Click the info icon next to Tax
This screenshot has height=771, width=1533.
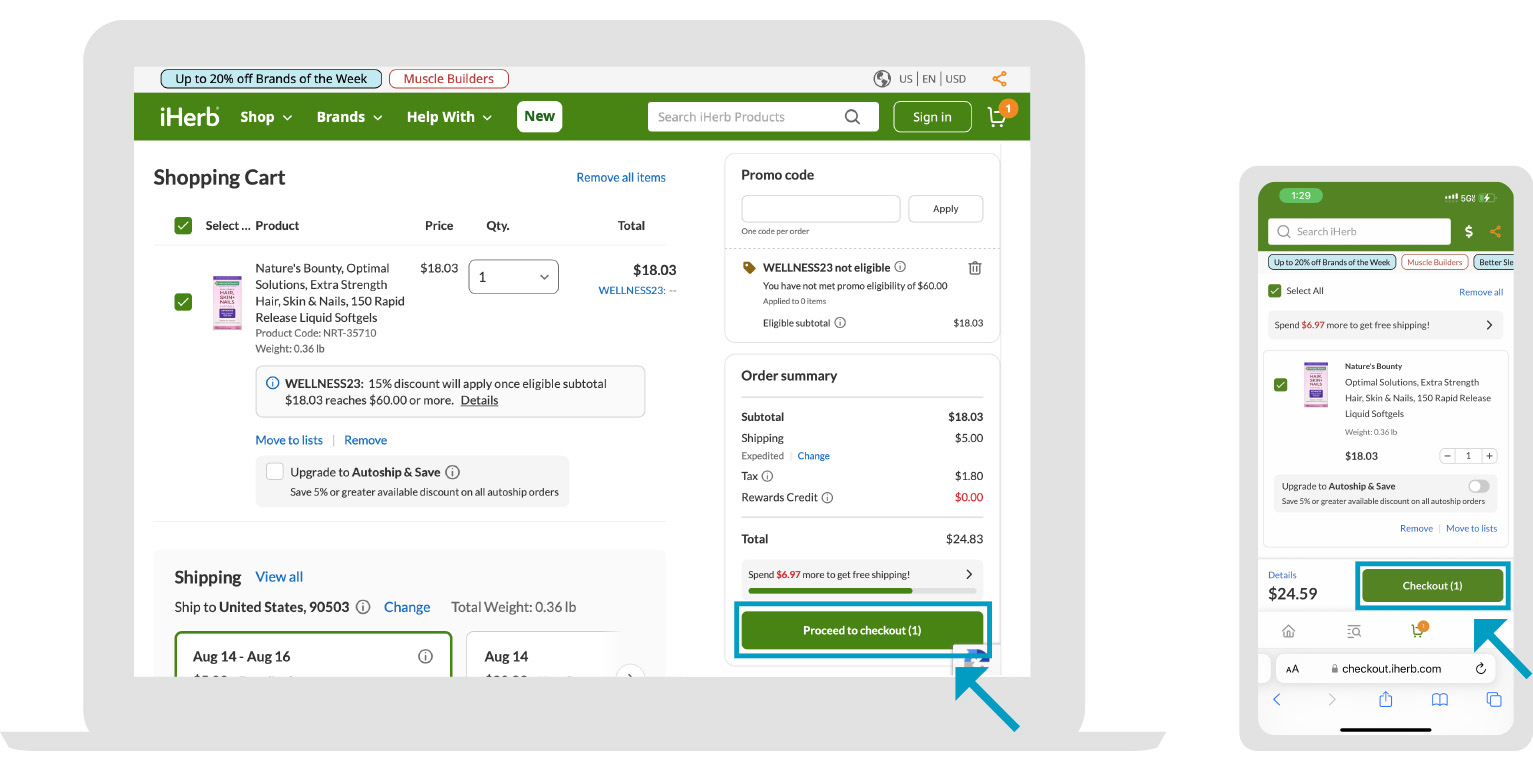768,476
